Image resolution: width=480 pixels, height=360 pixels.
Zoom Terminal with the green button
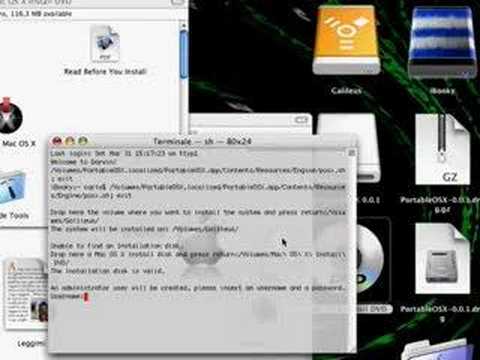[83, 141]
